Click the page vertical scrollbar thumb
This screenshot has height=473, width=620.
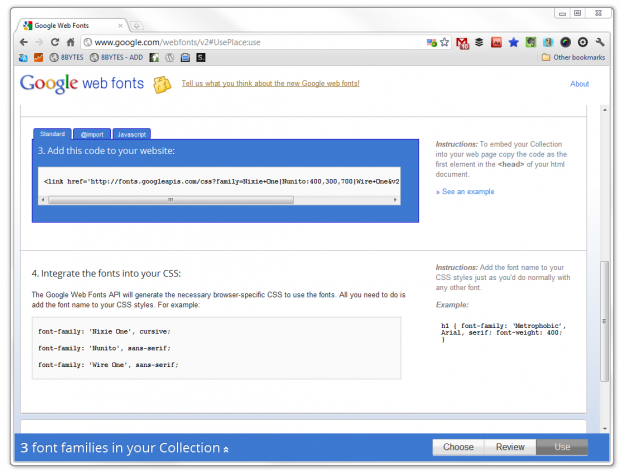pos(604,321)
